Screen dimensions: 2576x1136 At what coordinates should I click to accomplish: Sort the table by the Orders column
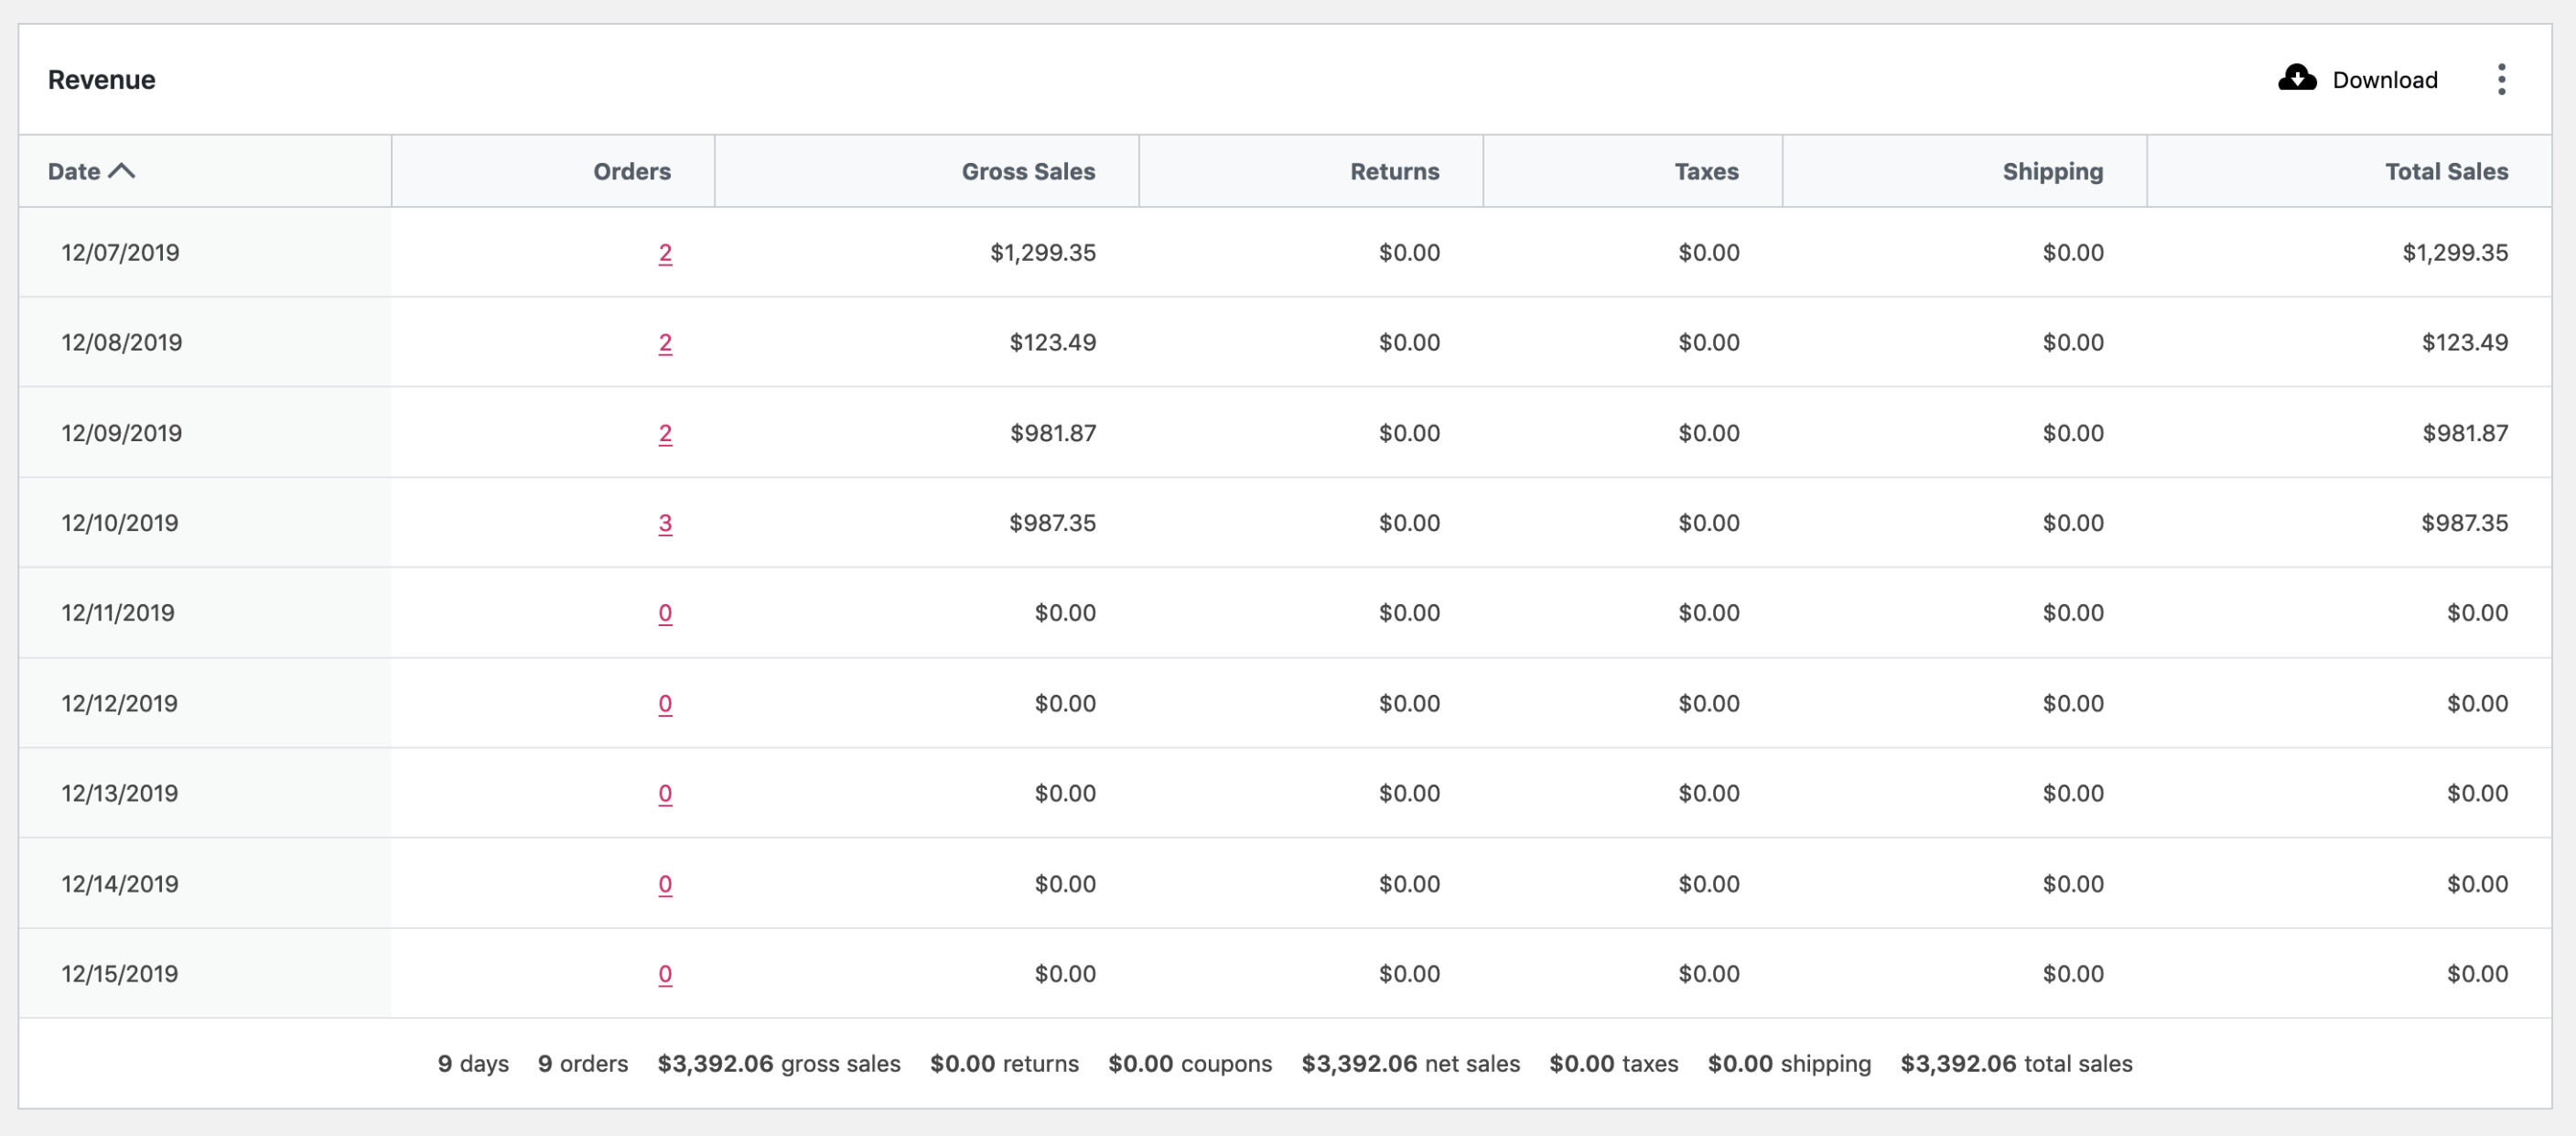tap(631, 170)
